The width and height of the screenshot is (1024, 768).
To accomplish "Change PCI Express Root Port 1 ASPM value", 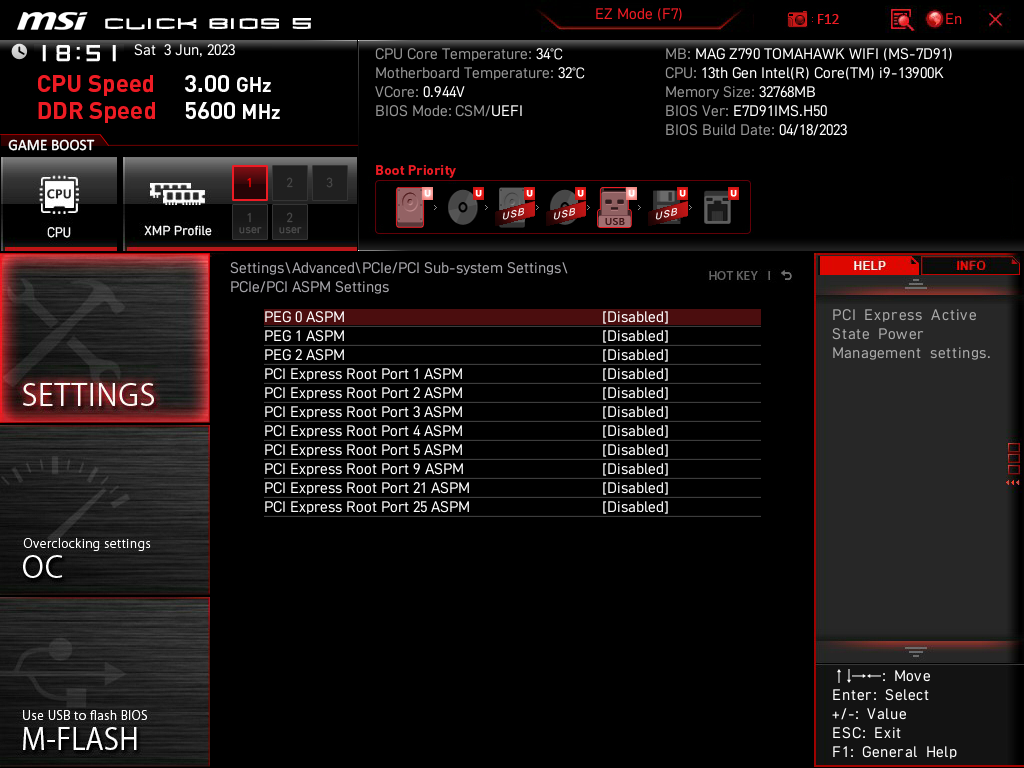I will [635, 374].
